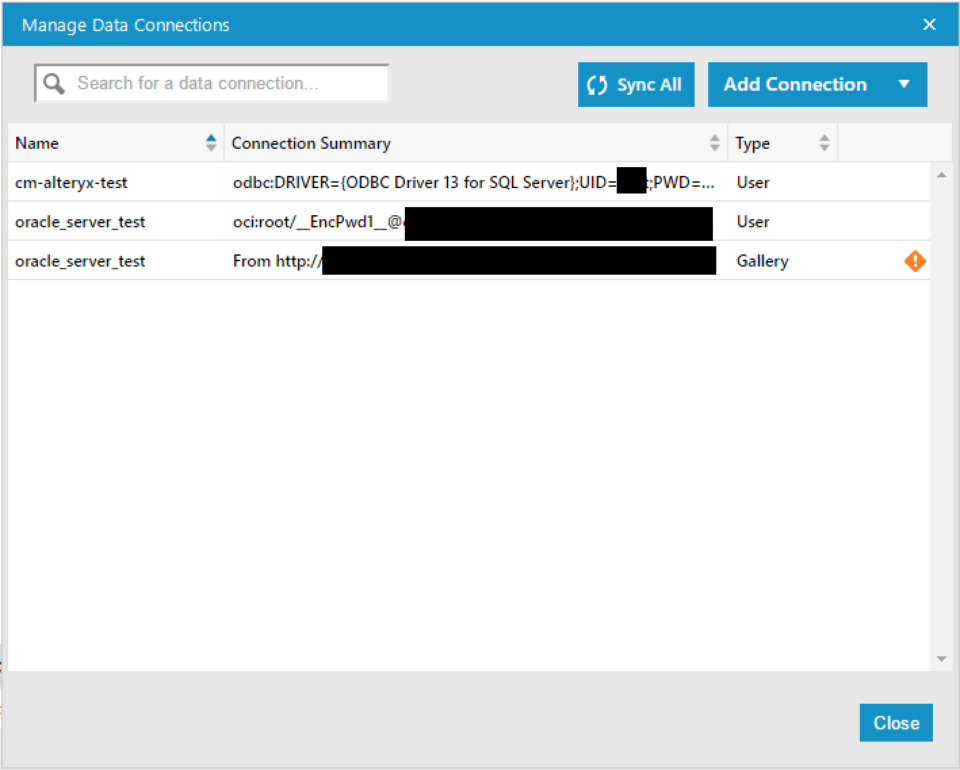The height and width of the screenshot is (770, 960).
Task: Click the Name column sort arrows
Action: pyautogui.click(x=211, y=143)
